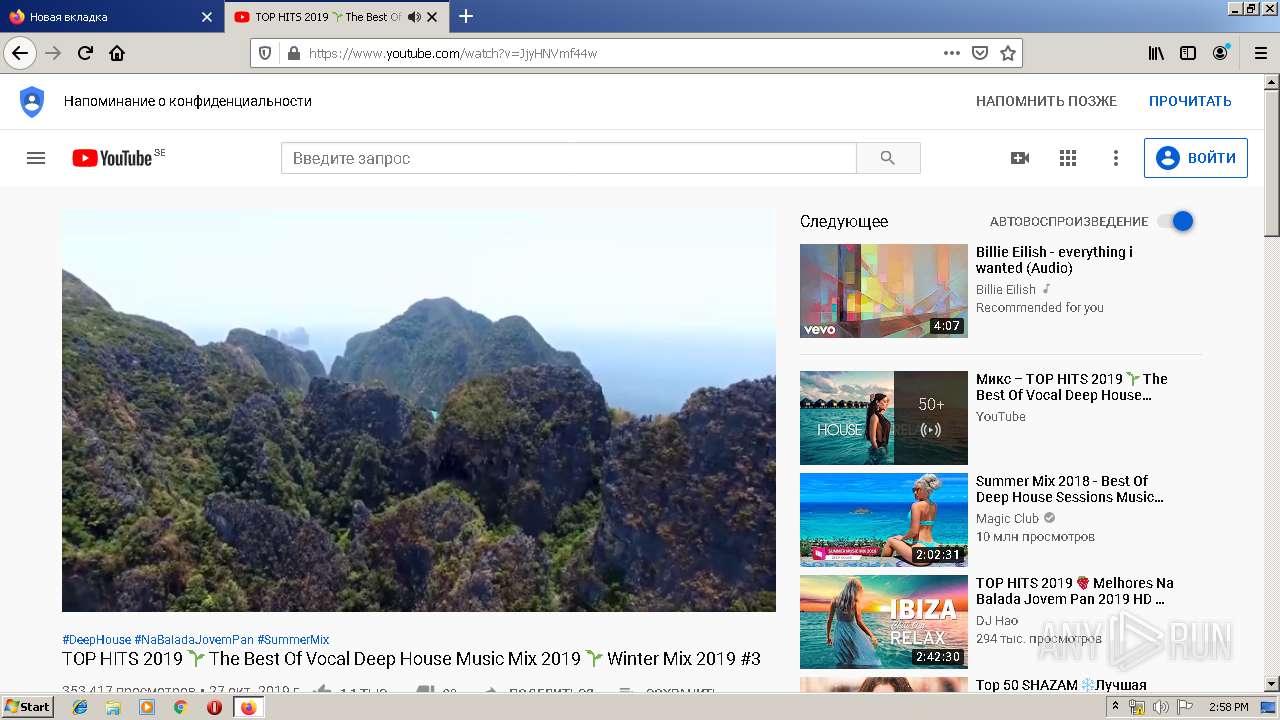Switch to the Новая вкладка tab
This screenshot has width=1280, height=720.
pos(112,17)
